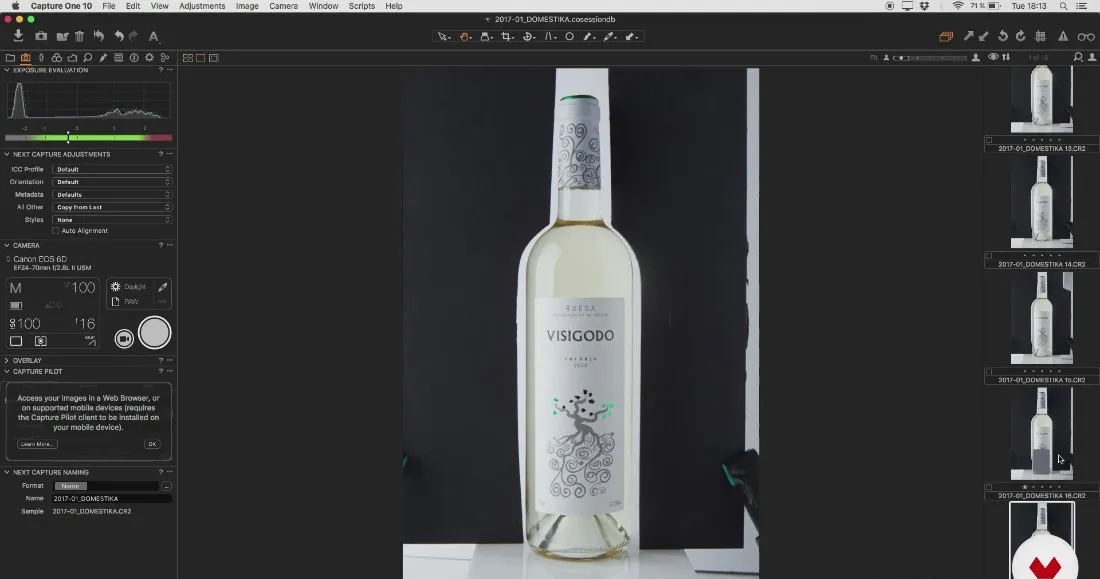Screen dimensions: 1100x579
Task: Open the Metadata dropdown set to Defaults
Action: coord(112,194)
